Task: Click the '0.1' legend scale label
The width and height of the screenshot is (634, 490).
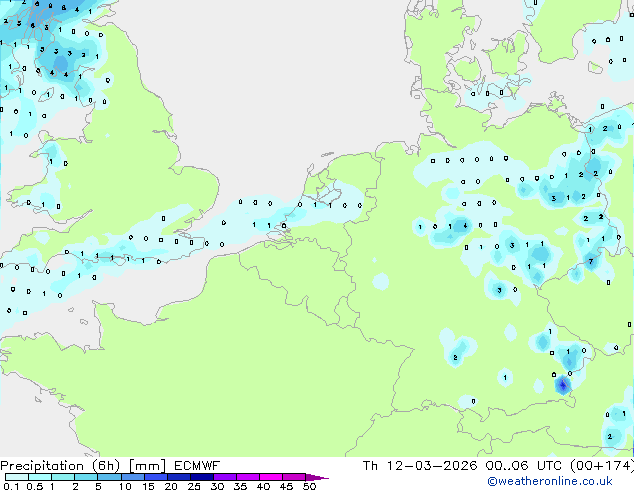Action: [x=11, y=486]
